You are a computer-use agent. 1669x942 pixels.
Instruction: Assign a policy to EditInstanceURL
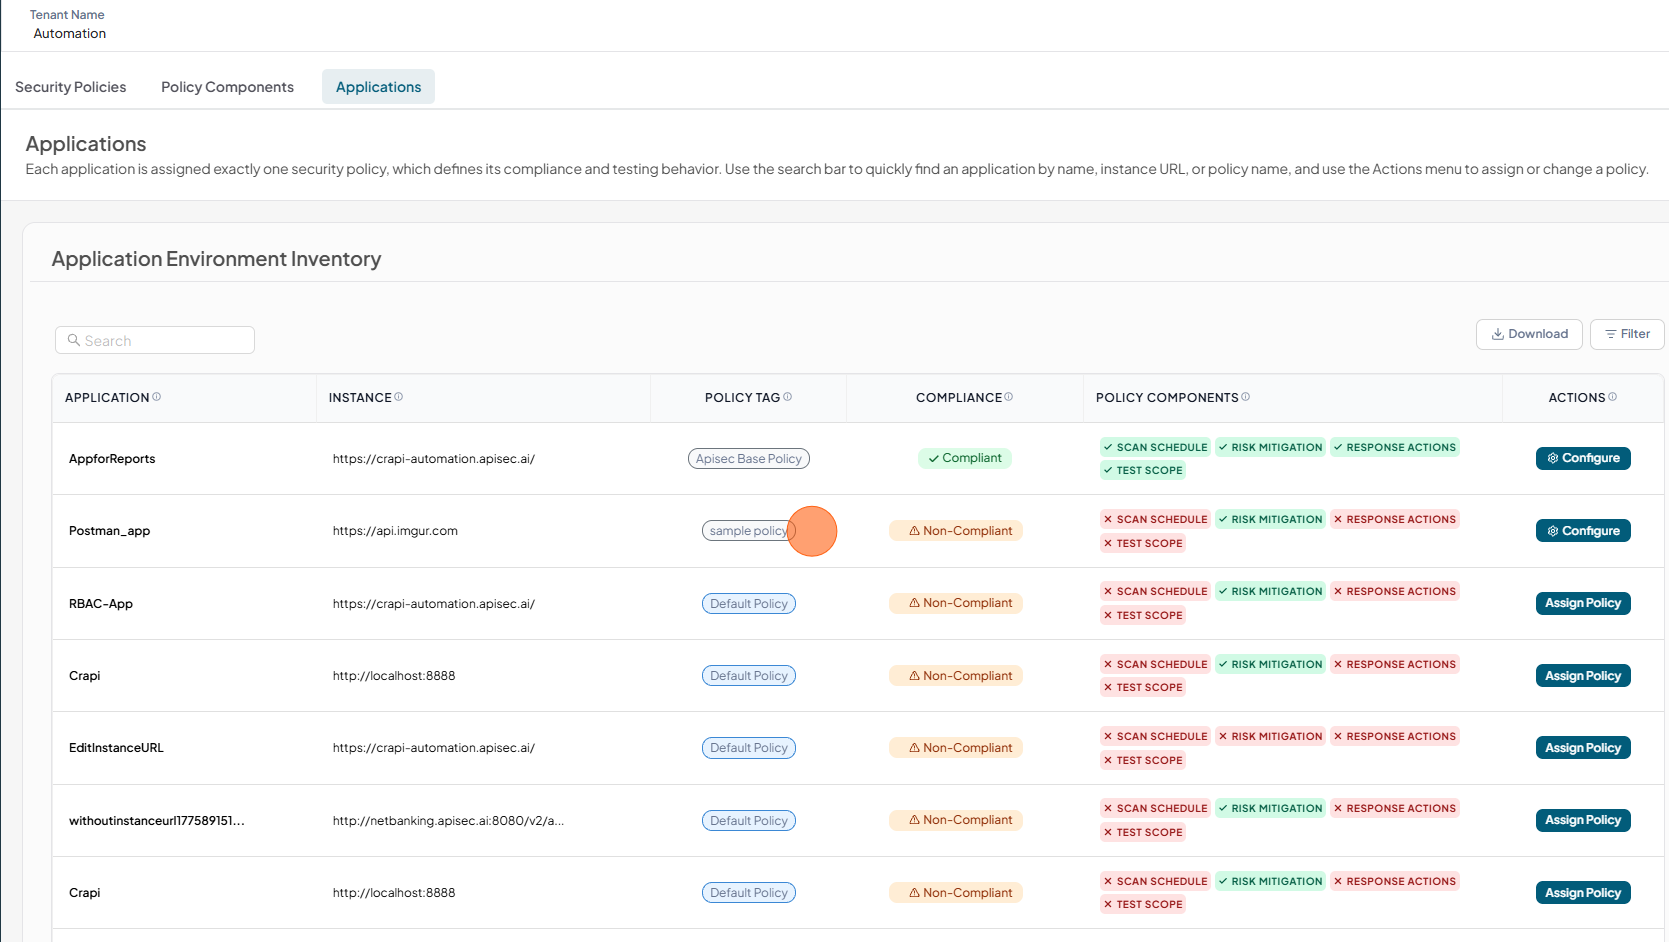point(1583,748)
